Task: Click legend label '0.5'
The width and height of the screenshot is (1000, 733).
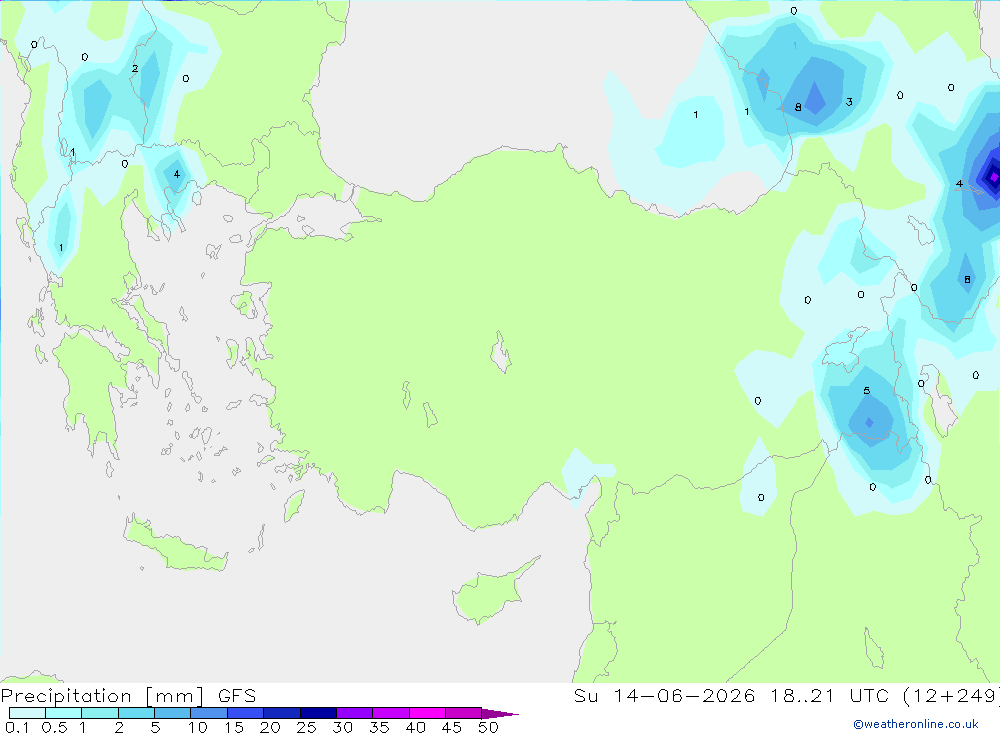Action: [x=54, y=727]
